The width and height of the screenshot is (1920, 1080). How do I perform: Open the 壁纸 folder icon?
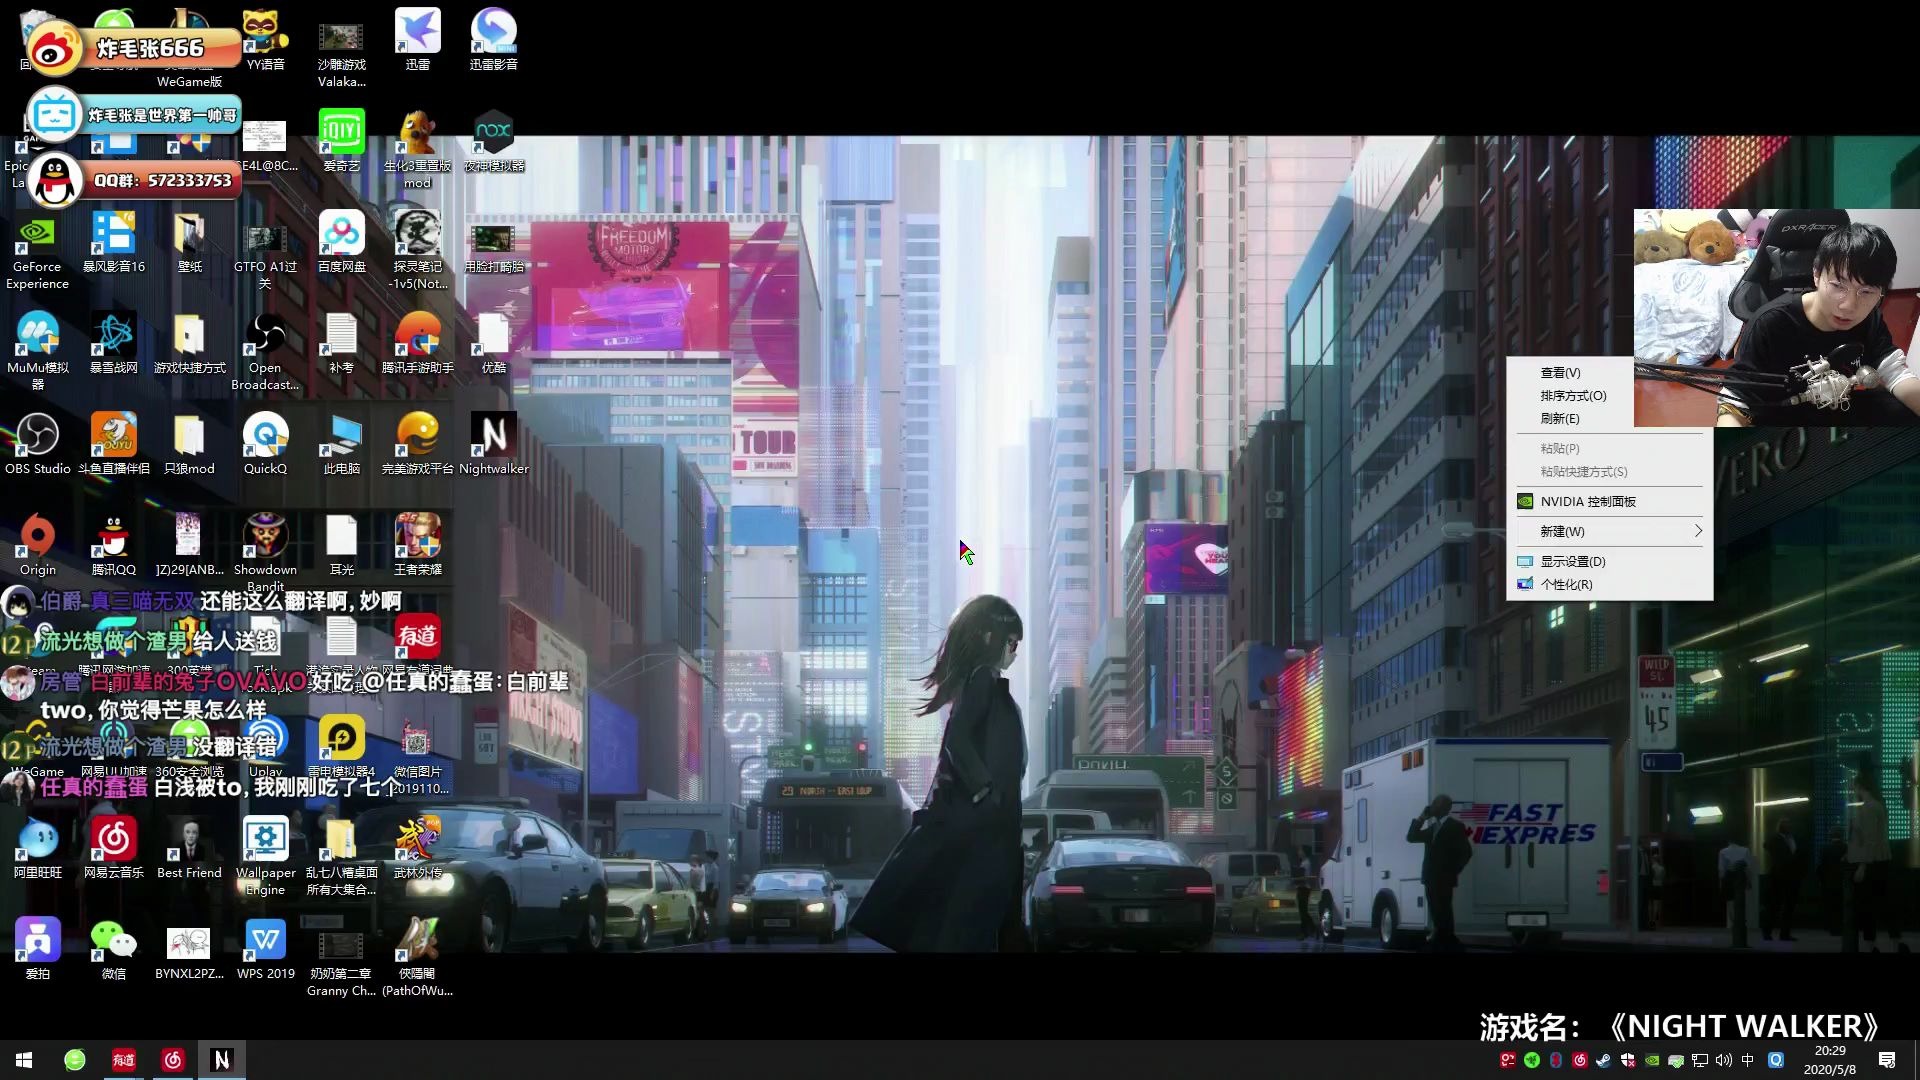[189, 242]
